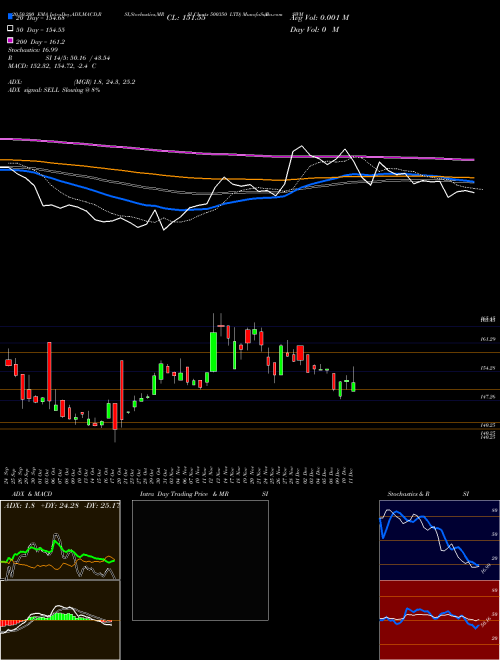
Task: Click the MACD values line
Action: pos(52,66)
